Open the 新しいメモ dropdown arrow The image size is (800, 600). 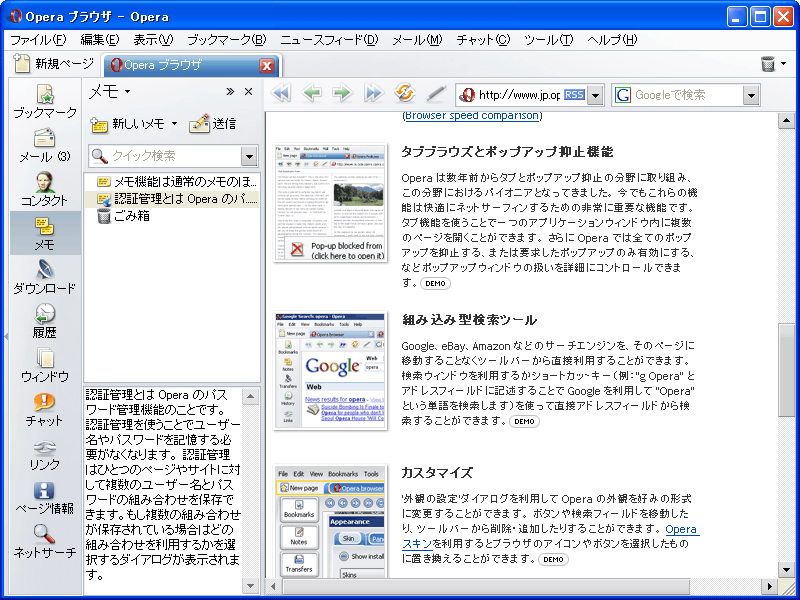(x=174, y=123)
